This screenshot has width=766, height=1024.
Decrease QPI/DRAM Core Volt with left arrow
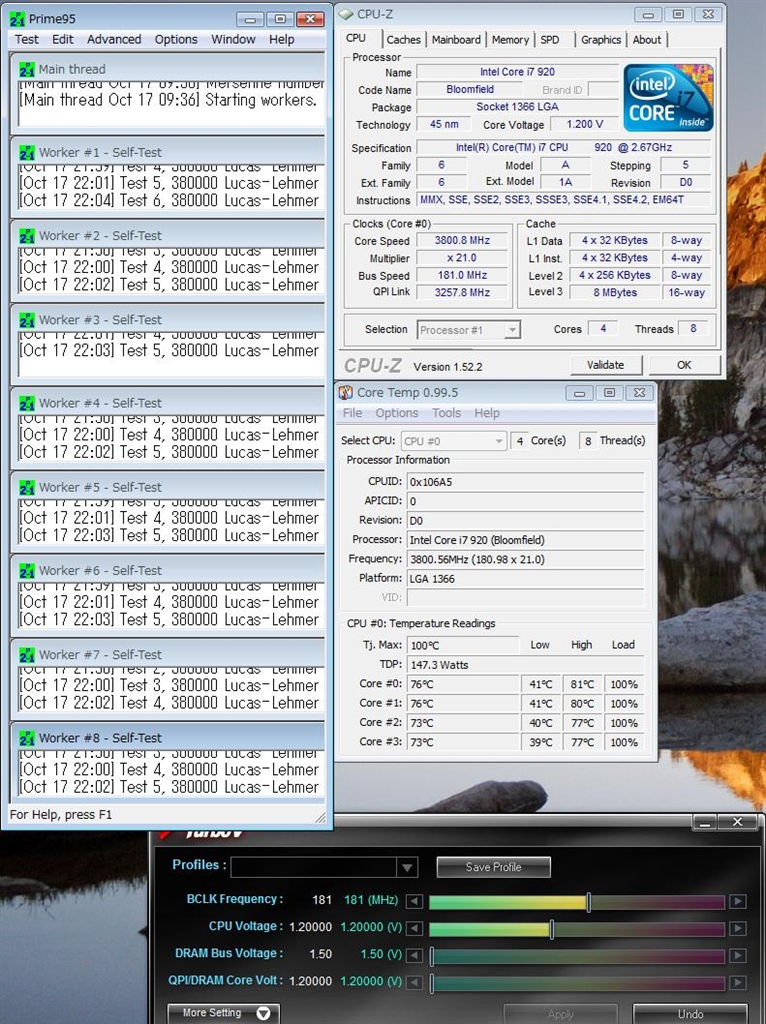414,982
